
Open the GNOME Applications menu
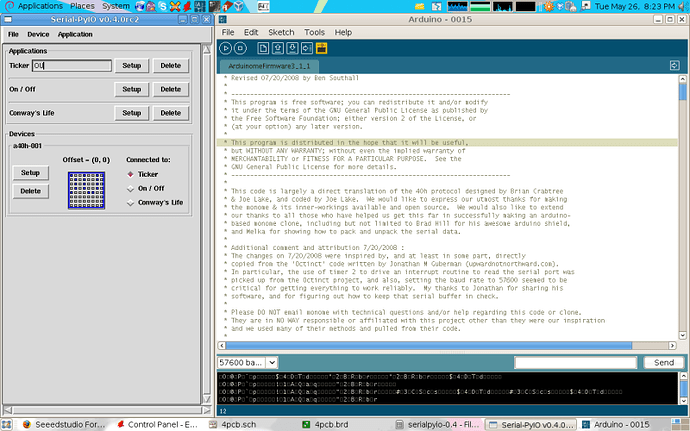point(40,6)
